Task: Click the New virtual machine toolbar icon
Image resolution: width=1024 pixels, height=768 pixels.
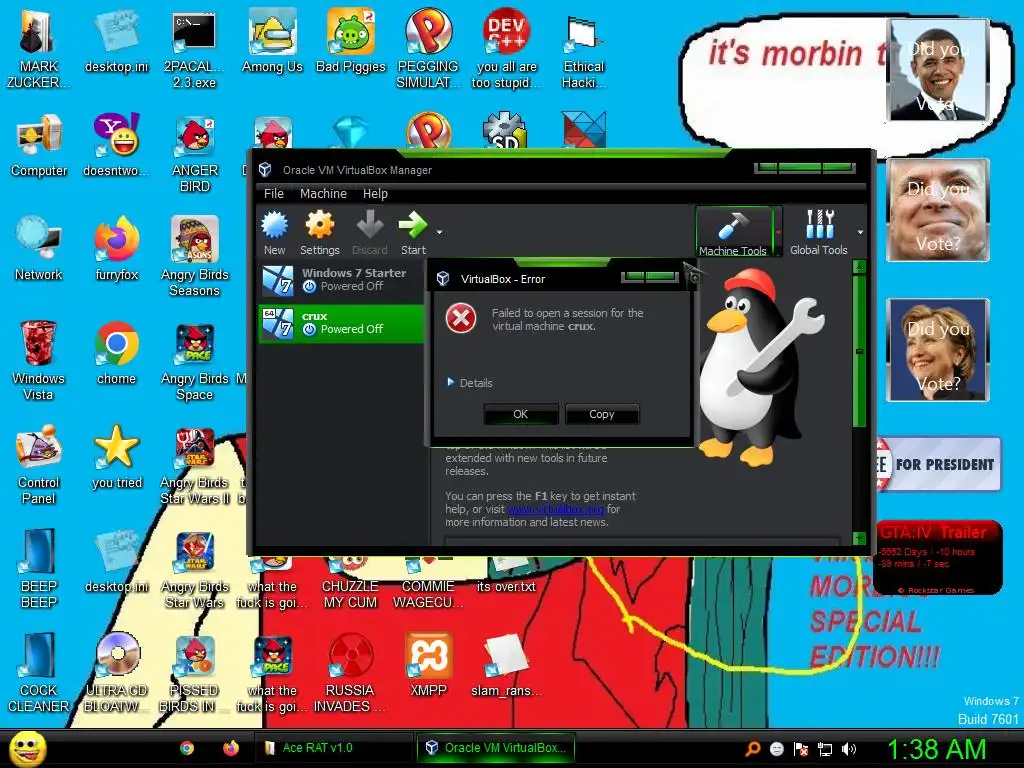Action: (274, 232)
